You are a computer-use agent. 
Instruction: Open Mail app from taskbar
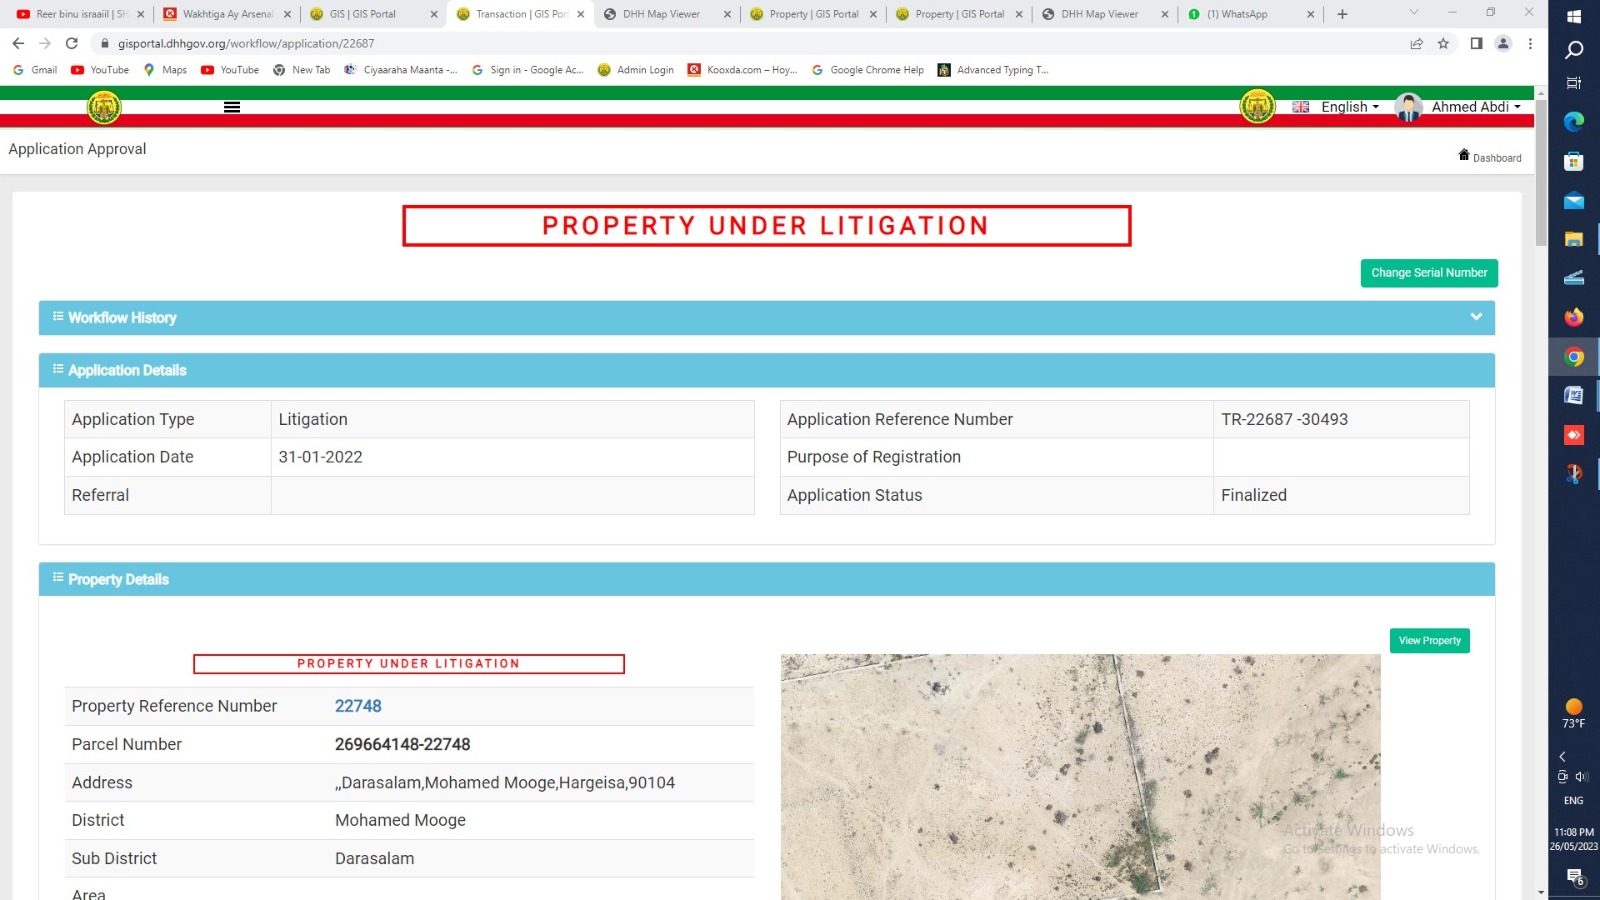(x=1574, y=200)
